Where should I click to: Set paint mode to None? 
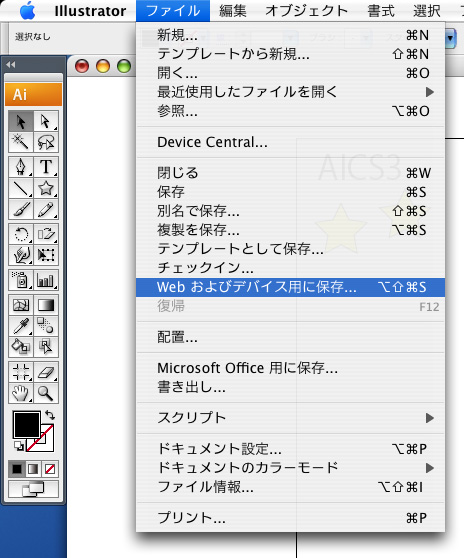click(50, 469)
